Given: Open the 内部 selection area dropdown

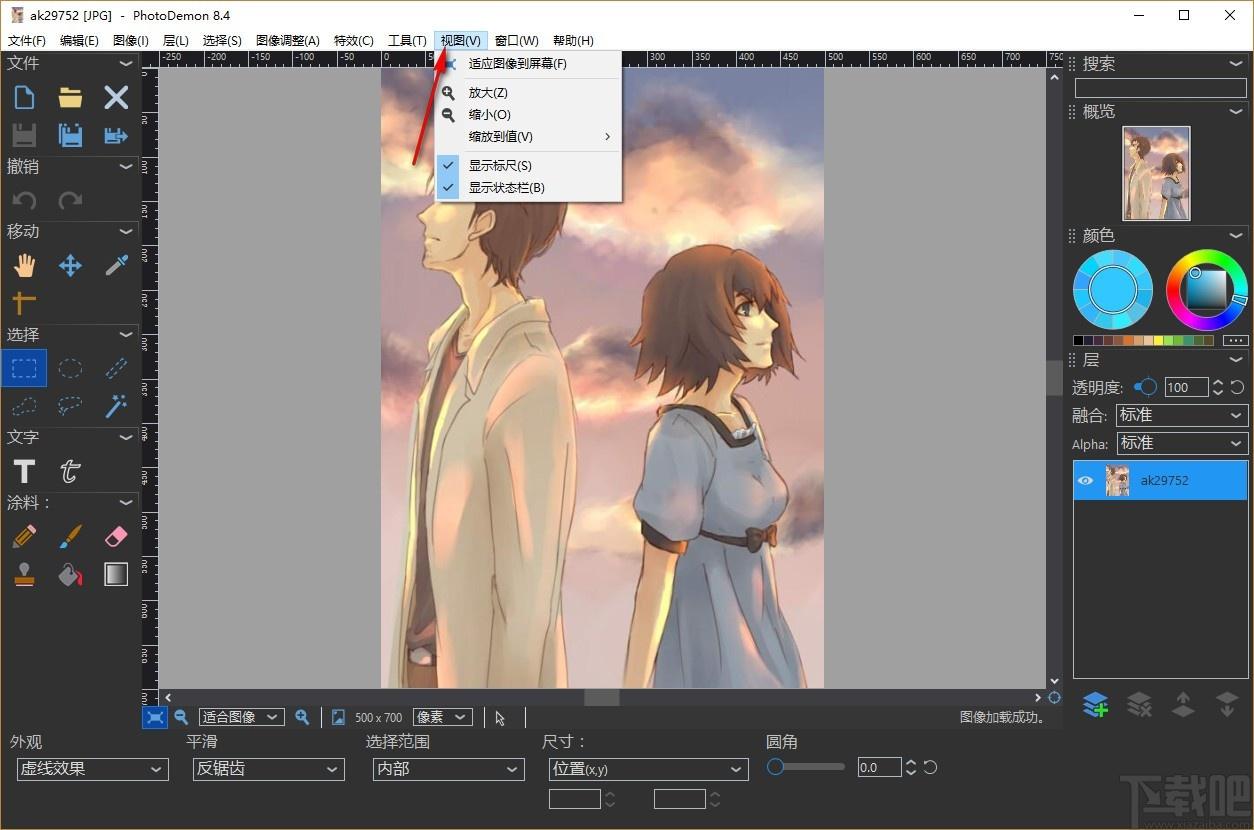Looking at the screenshot, I should (449, 769).
